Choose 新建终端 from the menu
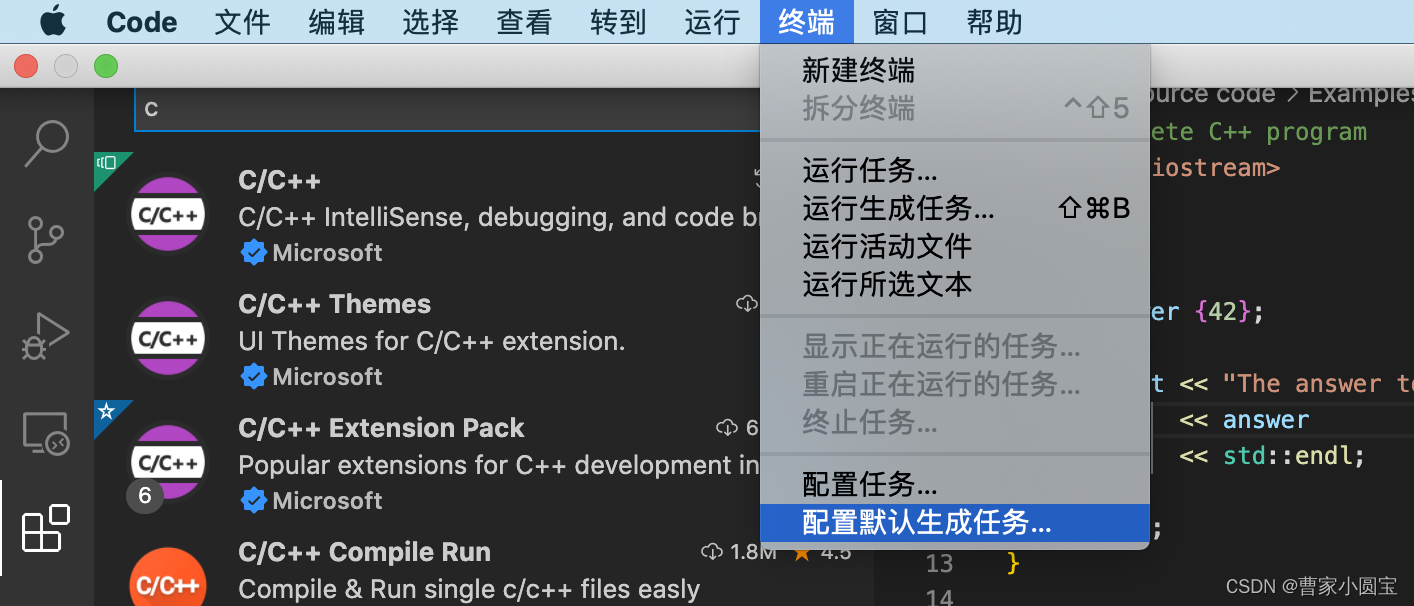1414x606 pixels. coord(955,70)
